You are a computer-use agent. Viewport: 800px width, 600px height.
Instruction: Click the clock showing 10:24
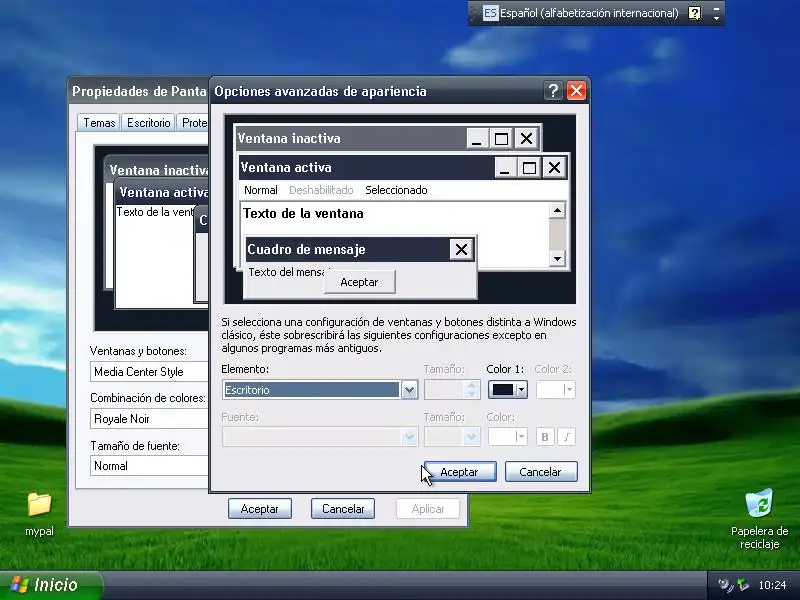[772, 585]
